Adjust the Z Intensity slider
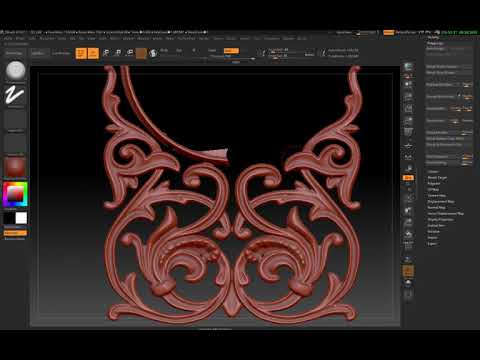Screen dimensions: 480x360 (x=233, y=57)
